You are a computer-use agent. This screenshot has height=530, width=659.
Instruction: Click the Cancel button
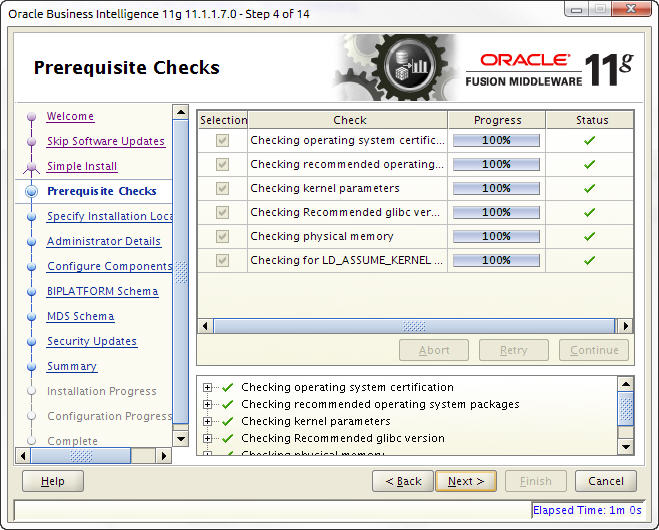click(606, 481)
